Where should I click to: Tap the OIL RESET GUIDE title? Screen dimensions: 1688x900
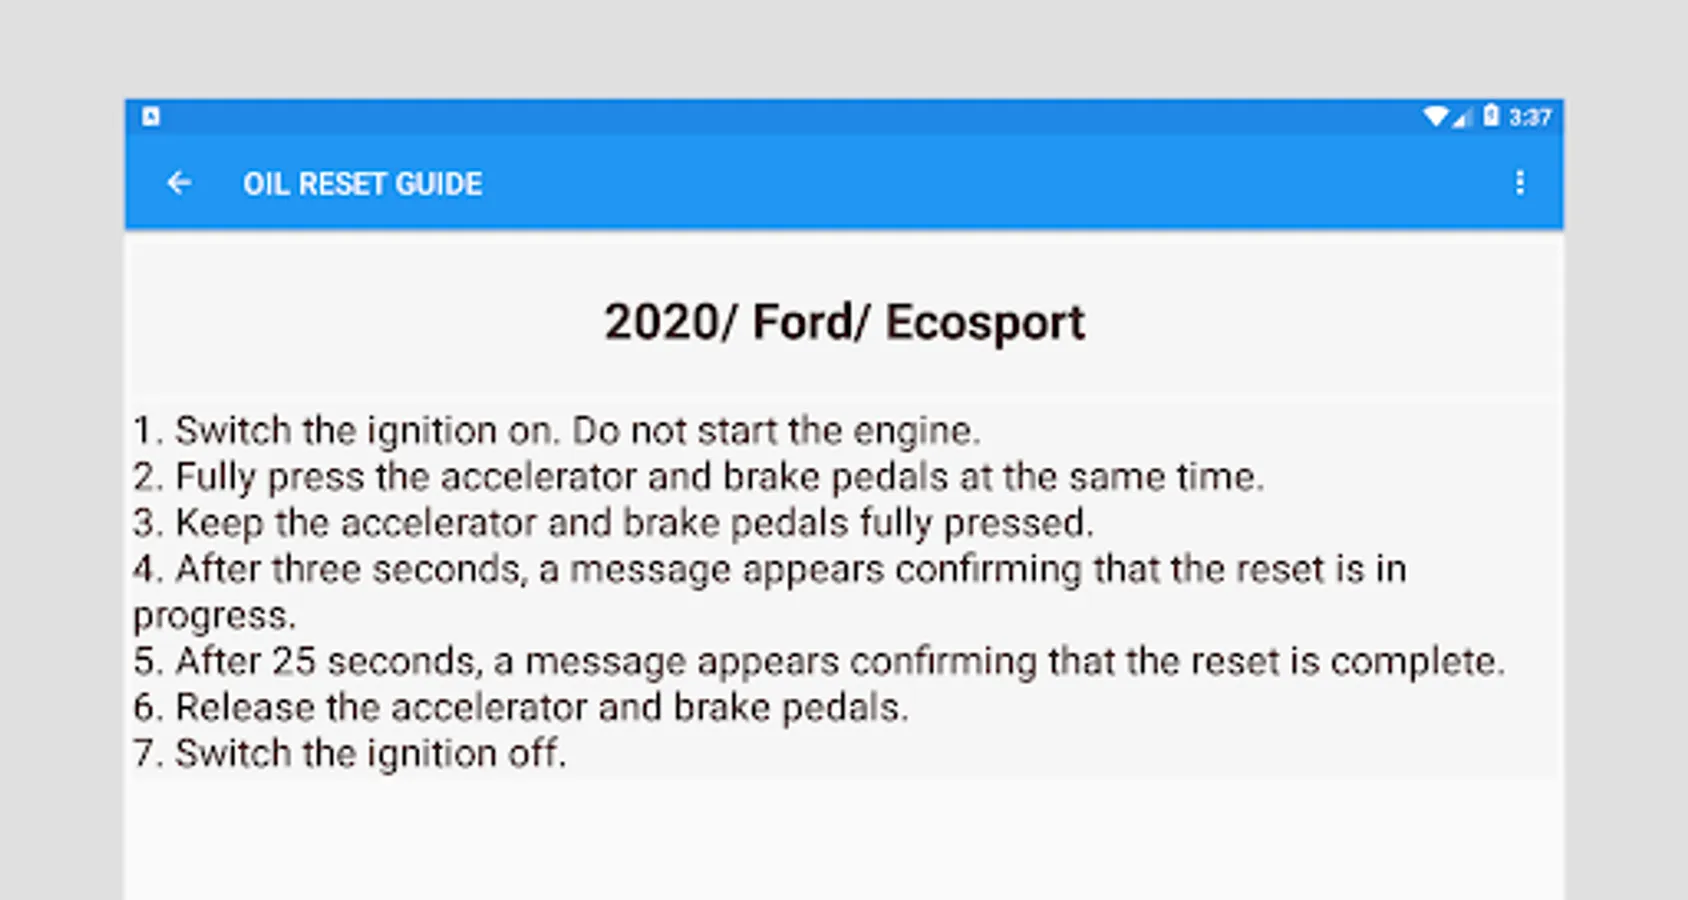[362, 184]
